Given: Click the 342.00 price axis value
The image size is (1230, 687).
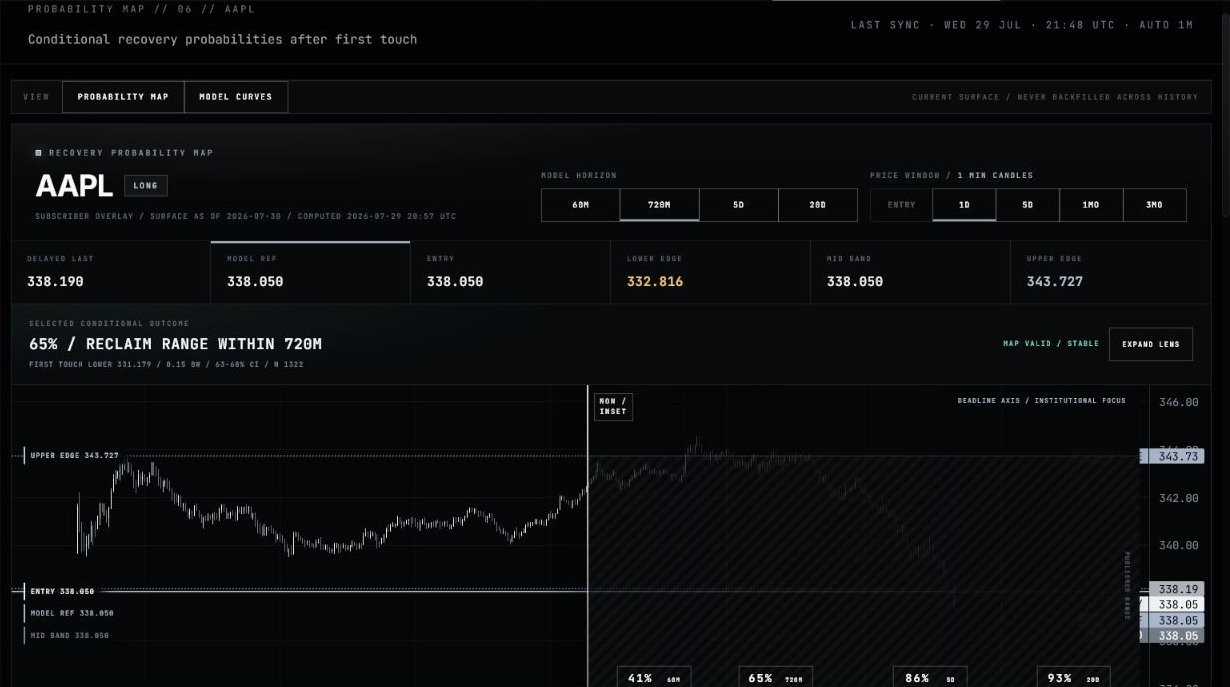Looking at the screenshot, I should tap(1178, 498).
